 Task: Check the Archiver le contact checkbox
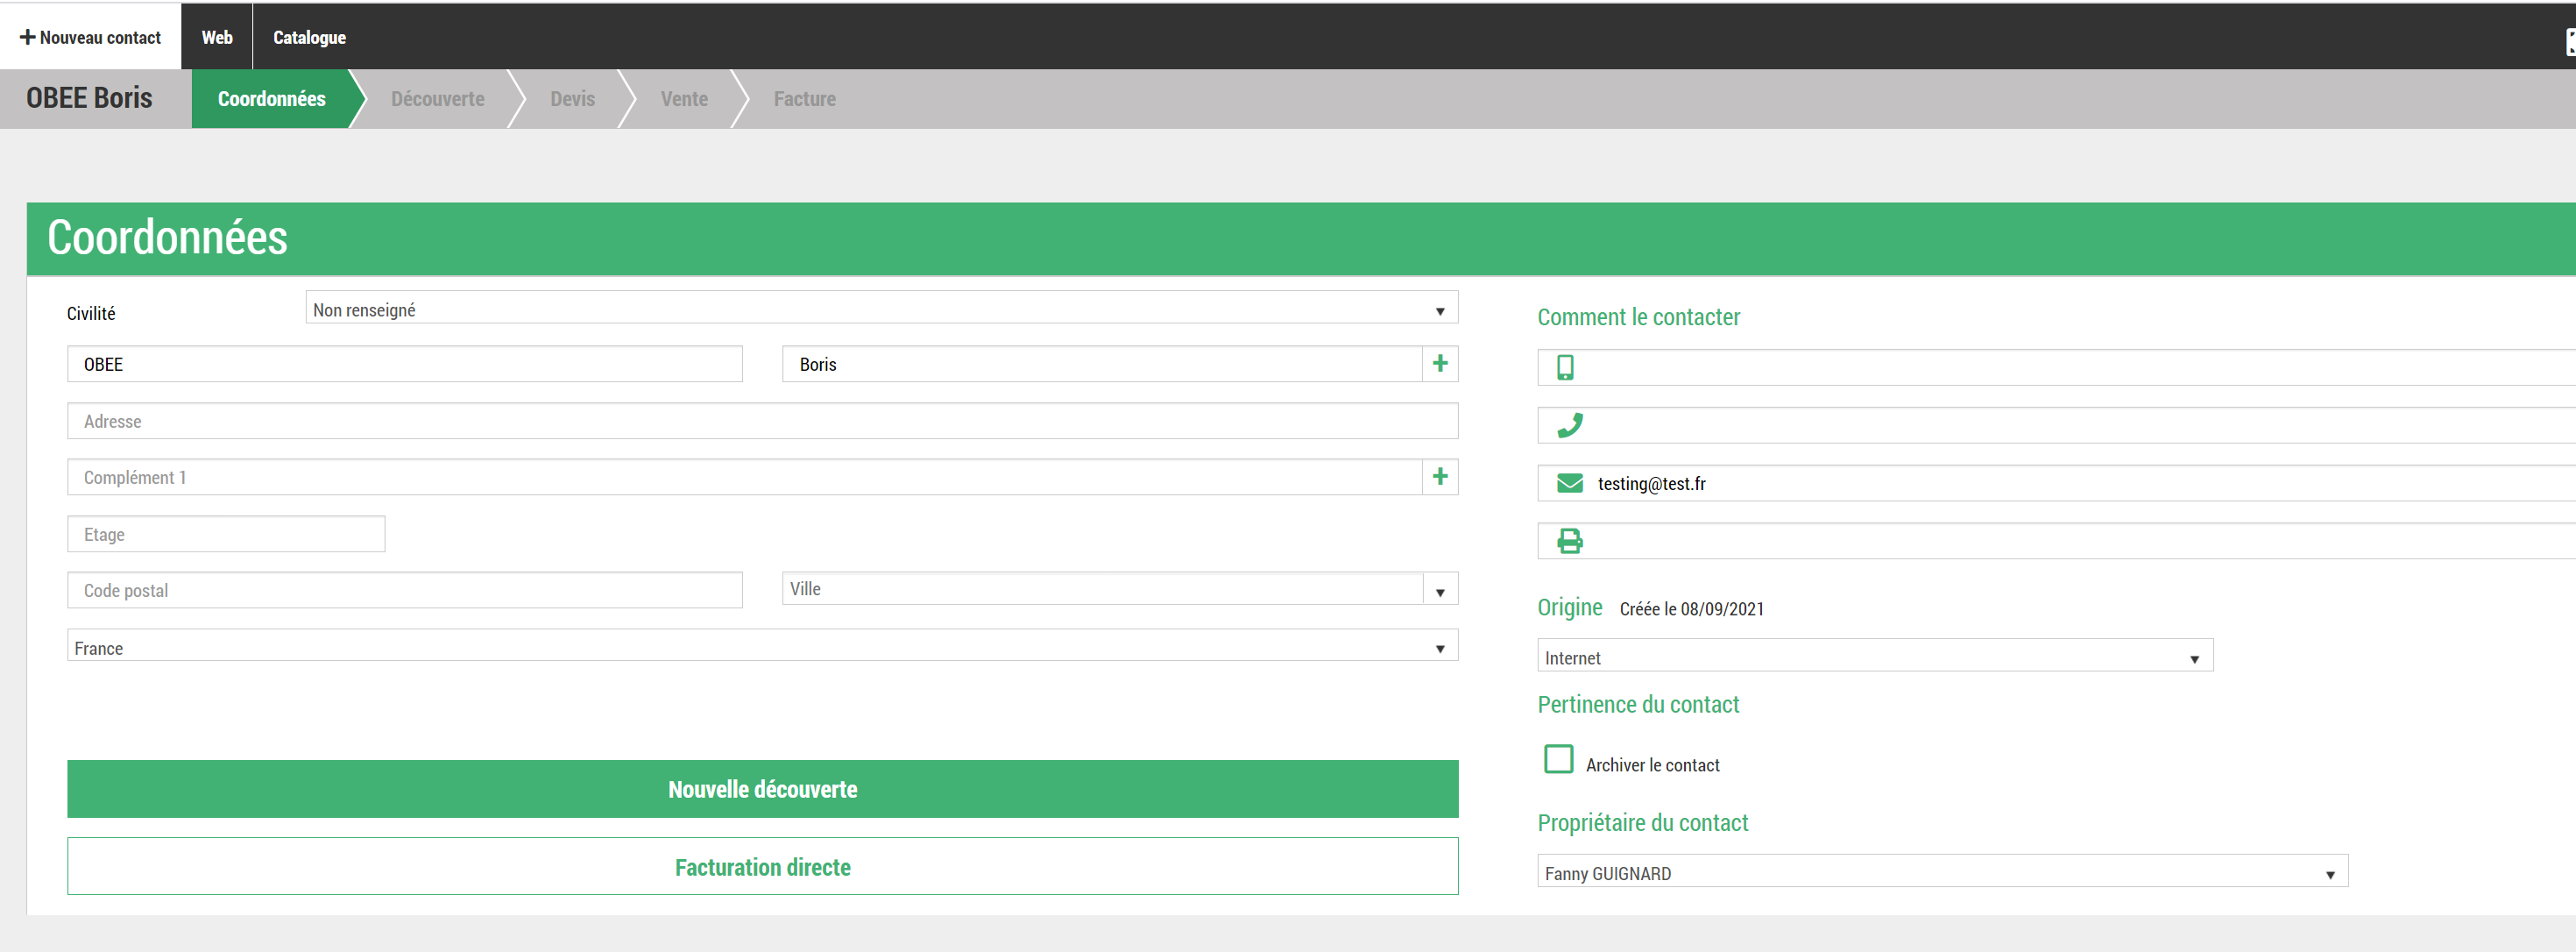[x=1558, y=759]
